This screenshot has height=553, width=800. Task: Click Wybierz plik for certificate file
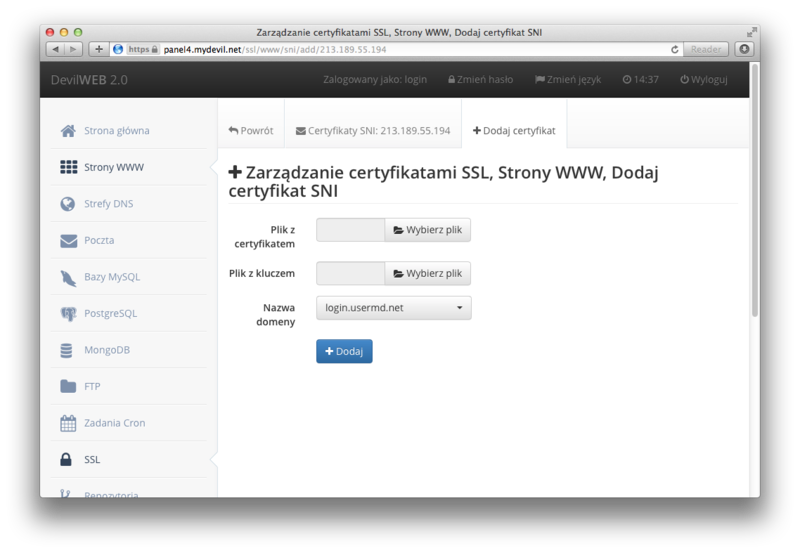click(428, 230)
